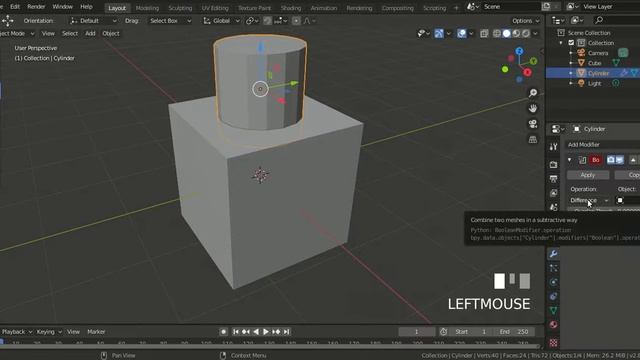Click the outliner search field
The height and width of the screenshot is (360, 640).
click(616, 20)
